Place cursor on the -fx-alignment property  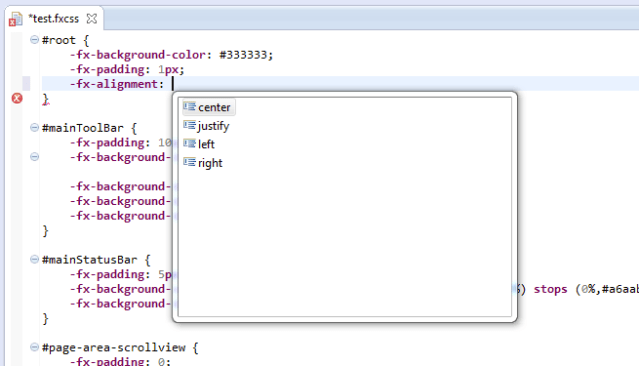point(114,84)
